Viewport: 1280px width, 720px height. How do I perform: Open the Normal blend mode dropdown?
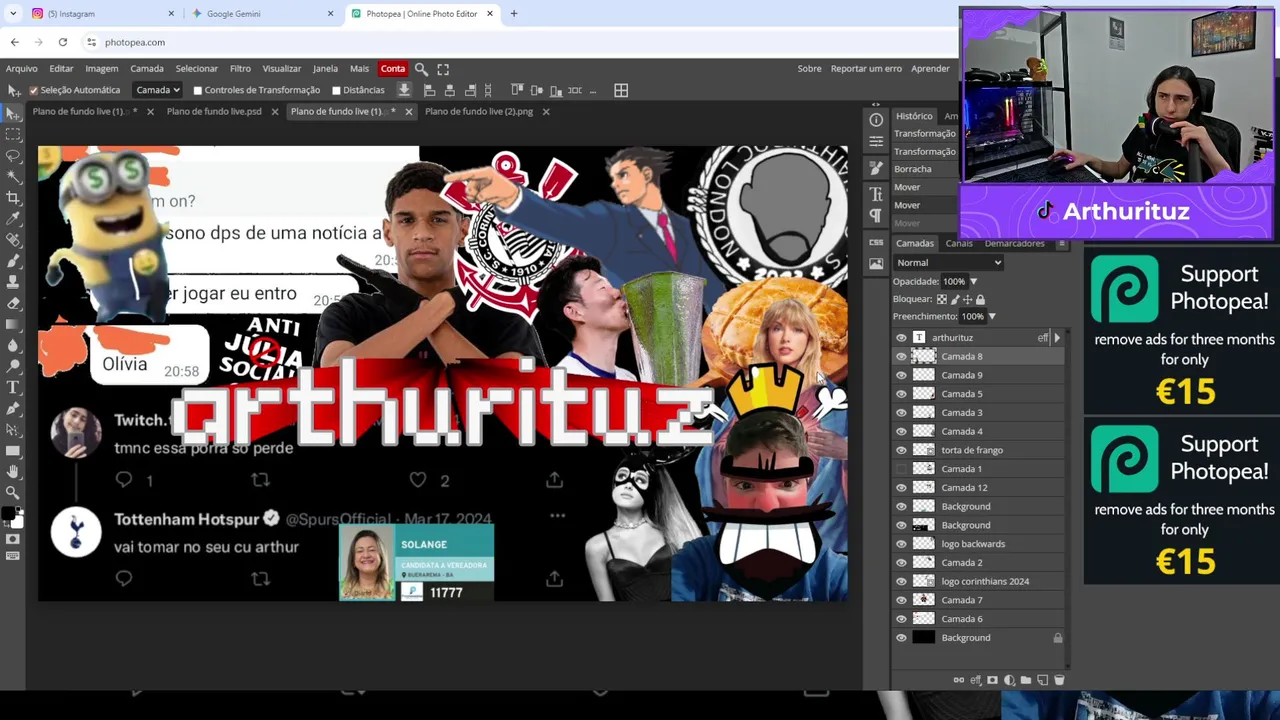pos(948,263)
